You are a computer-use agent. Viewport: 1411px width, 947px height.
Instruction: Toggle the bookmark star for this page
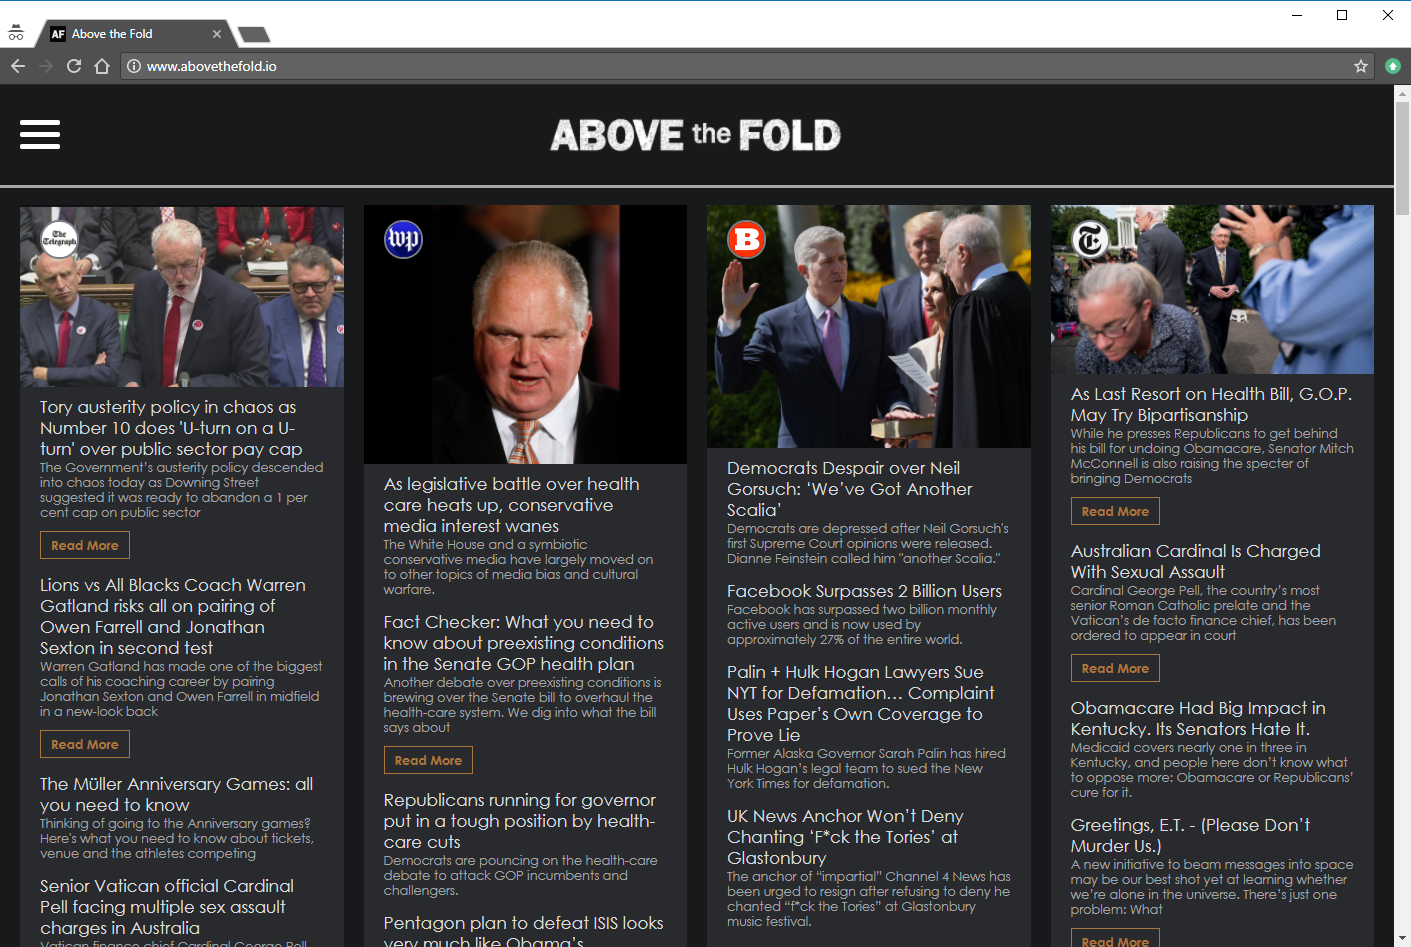pos(1360,66)
